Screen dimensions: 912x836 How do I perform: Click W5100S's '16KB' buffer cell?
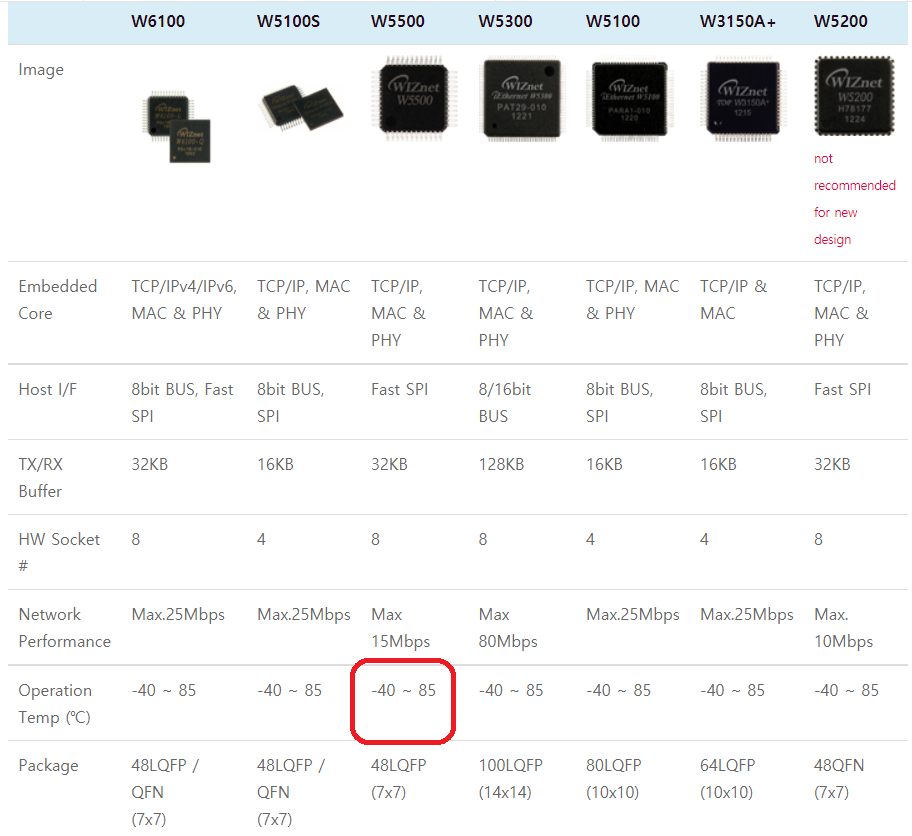(275, 464)
